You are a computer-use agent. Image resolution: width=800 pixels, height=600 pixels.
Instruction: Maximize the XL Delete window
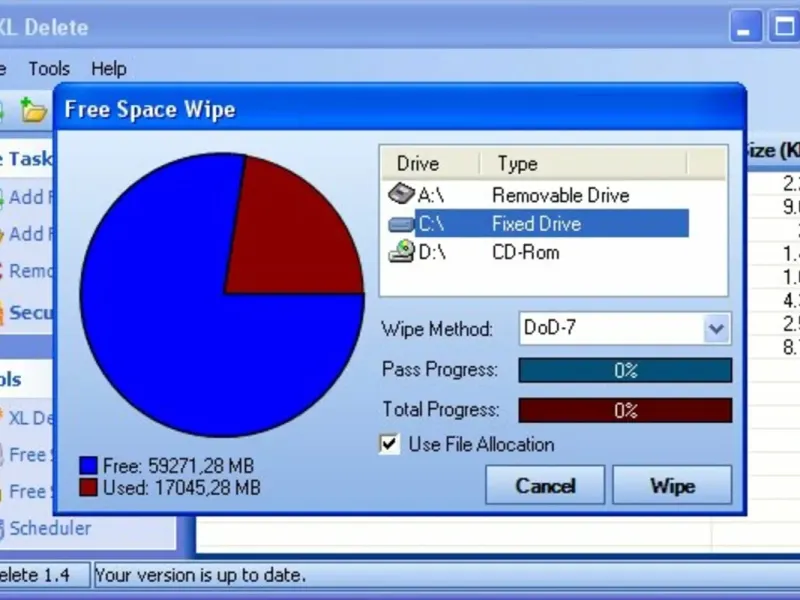(784, 27)
